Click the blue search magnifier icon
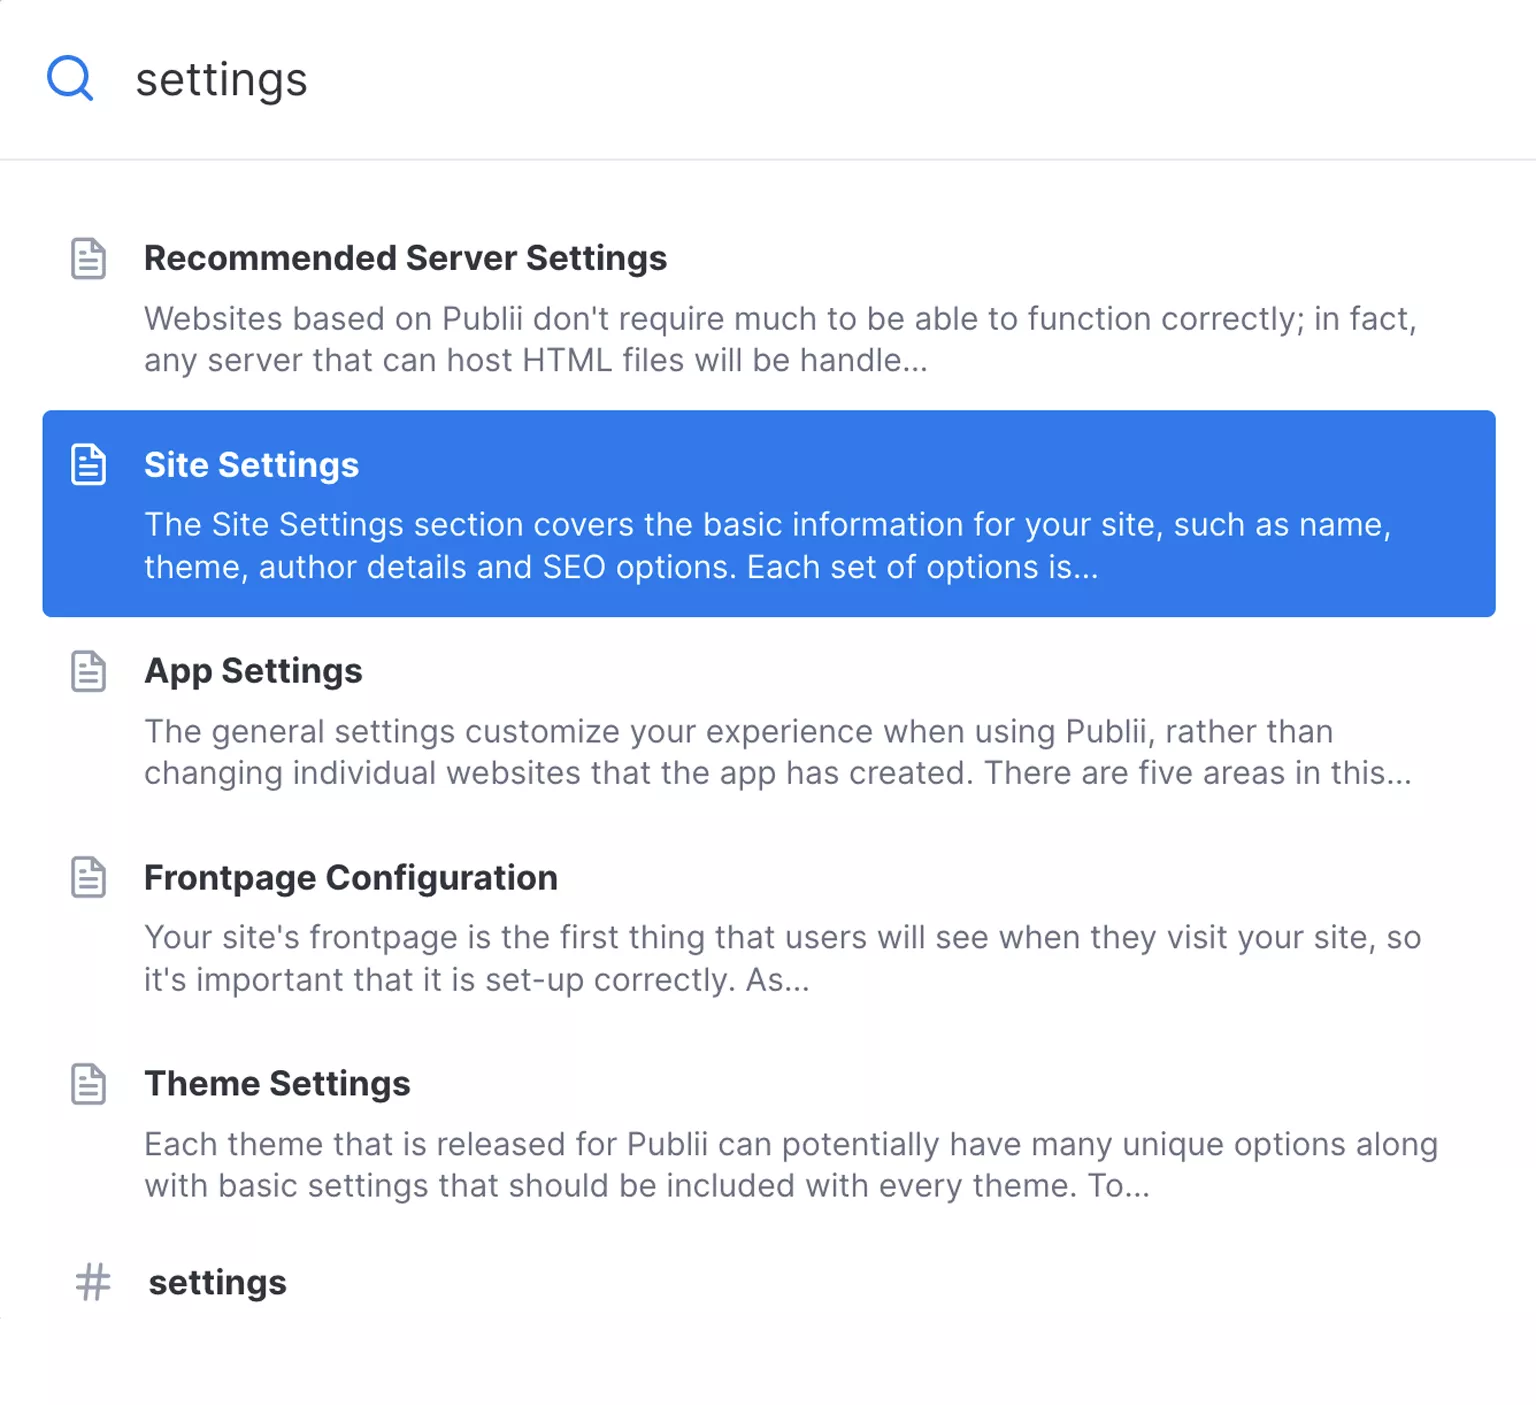This screenshot has height=1405, width=1536. point(70,79)
